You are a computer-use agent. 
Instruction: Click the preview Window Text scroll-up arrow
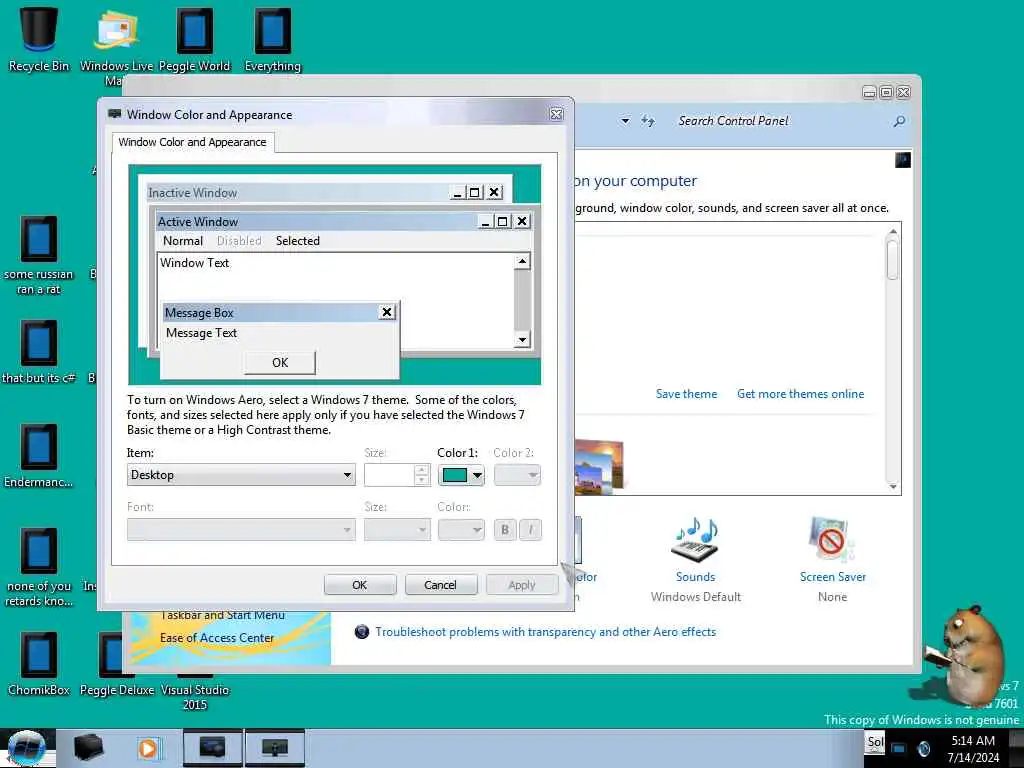[x=522, y=261]
